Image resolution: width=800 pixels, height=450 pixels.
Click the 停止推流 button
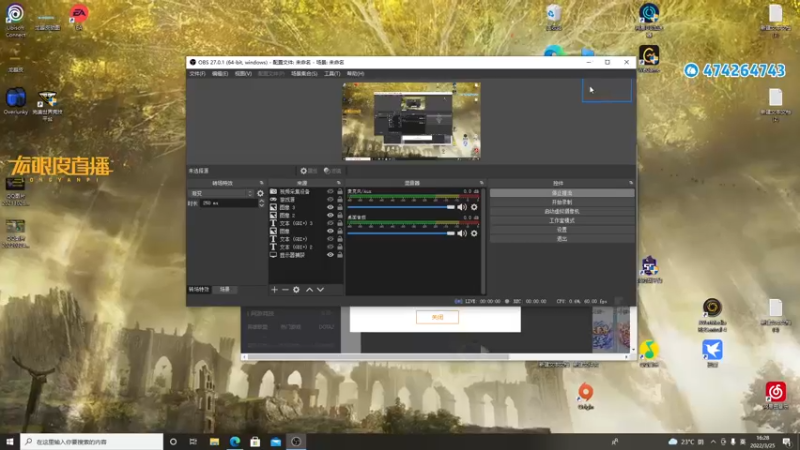tap(562, 193)
